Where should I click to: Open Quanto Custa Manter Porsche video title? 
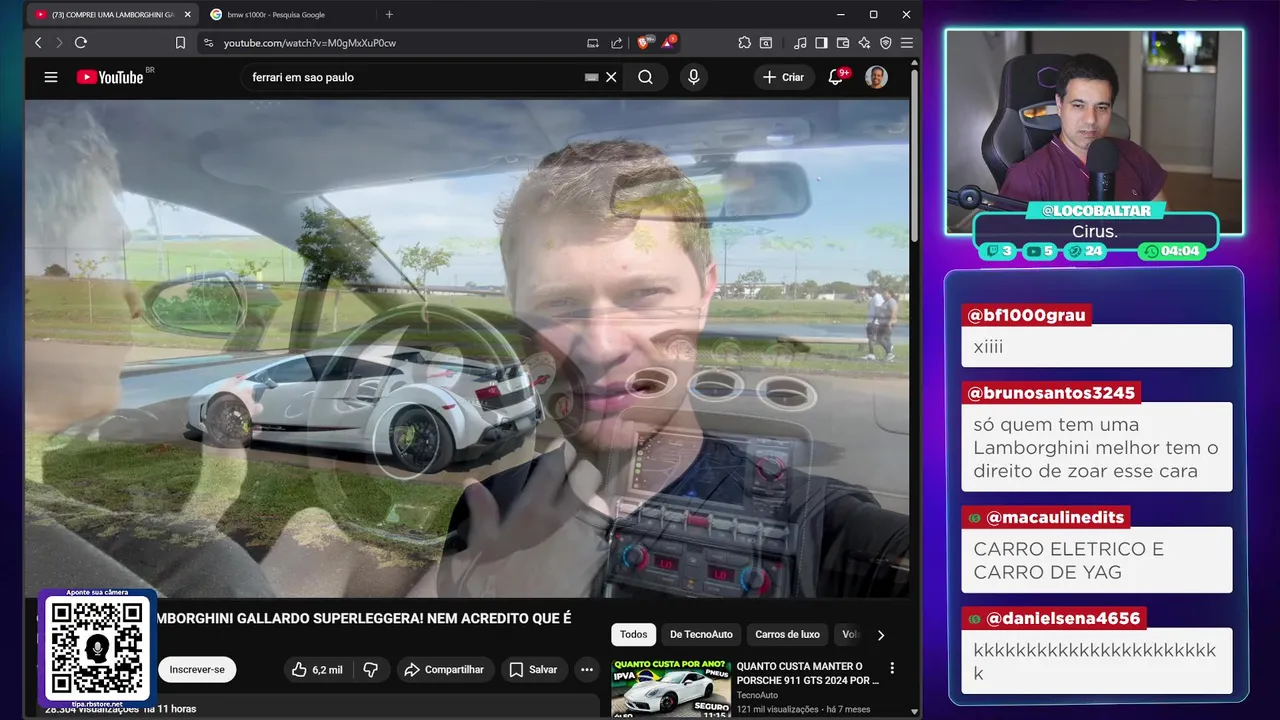click(808, 673)
